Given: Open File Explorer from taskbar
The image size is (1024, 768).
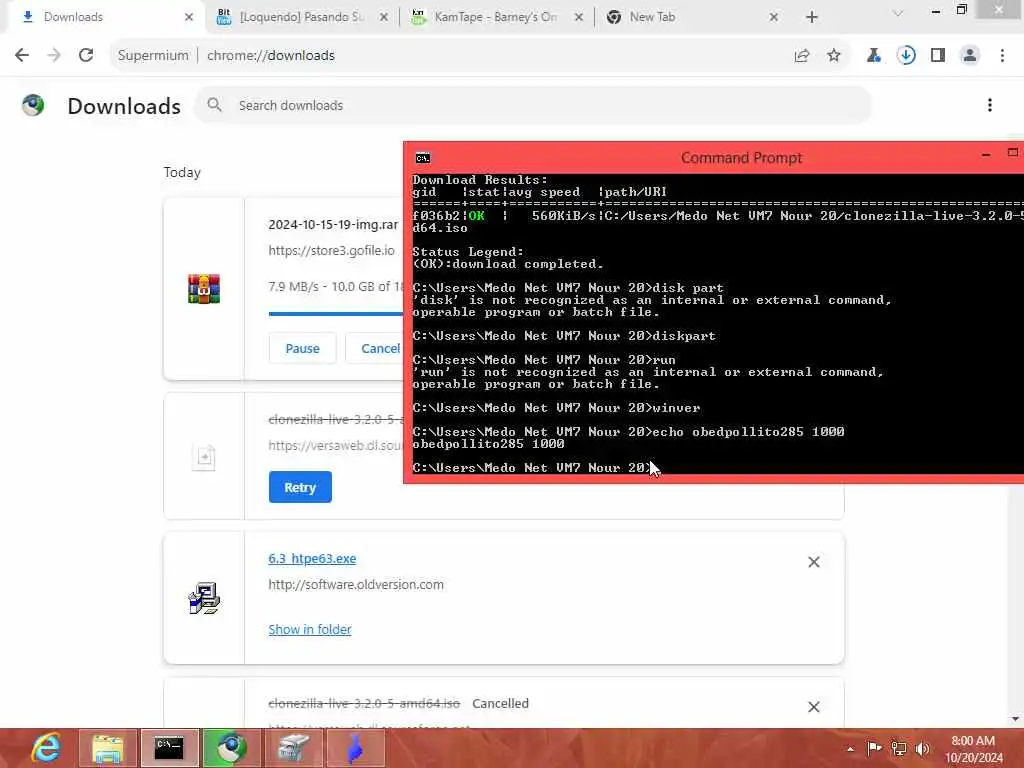Looking at the screenshot, I should click(108, 748).
